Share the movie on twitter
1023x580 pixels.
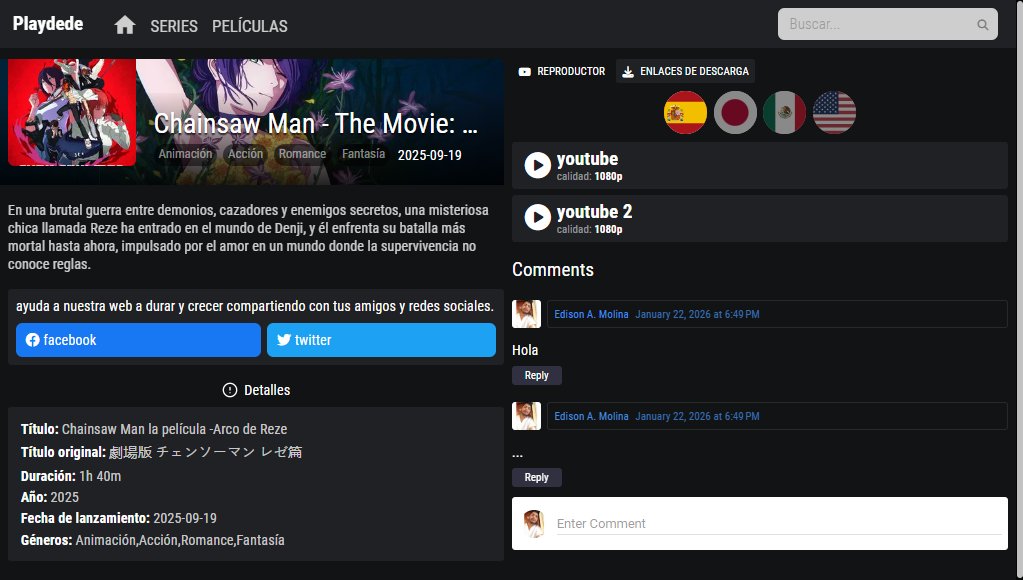point(381,340)
